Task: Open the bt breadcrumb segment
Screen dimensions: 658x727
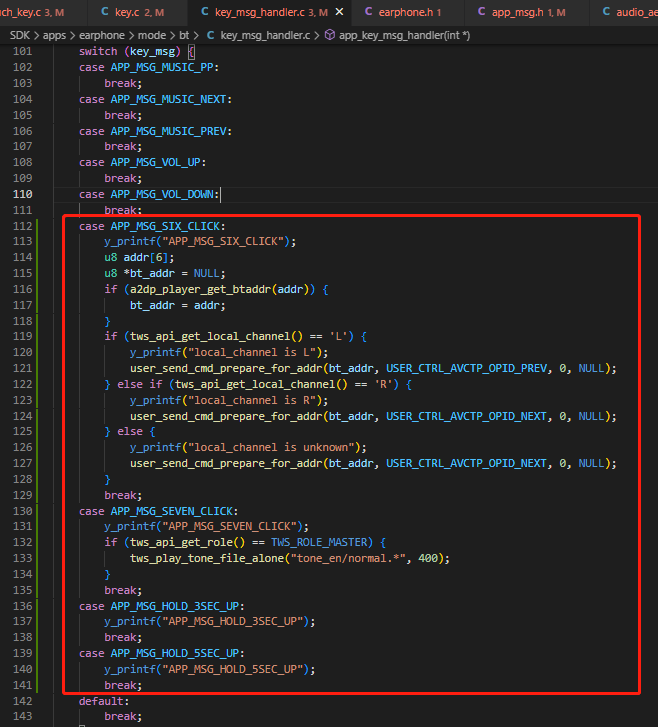Action: click(184, 35)
